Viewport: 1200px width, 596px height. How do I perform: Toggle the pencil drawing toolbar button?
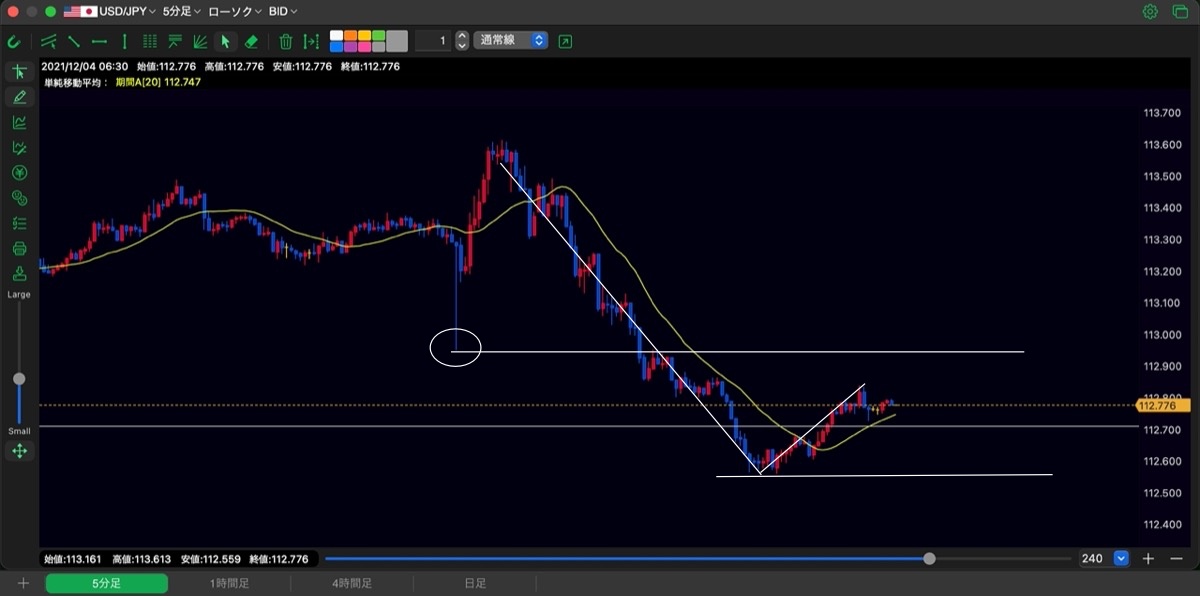(19, 97)
